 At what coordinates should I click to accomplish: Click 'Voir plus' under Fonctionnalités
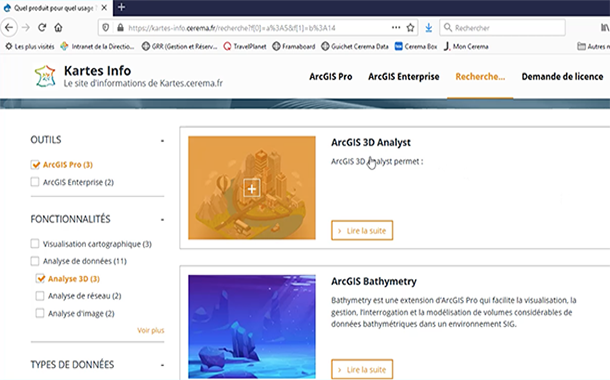(151, 331)
